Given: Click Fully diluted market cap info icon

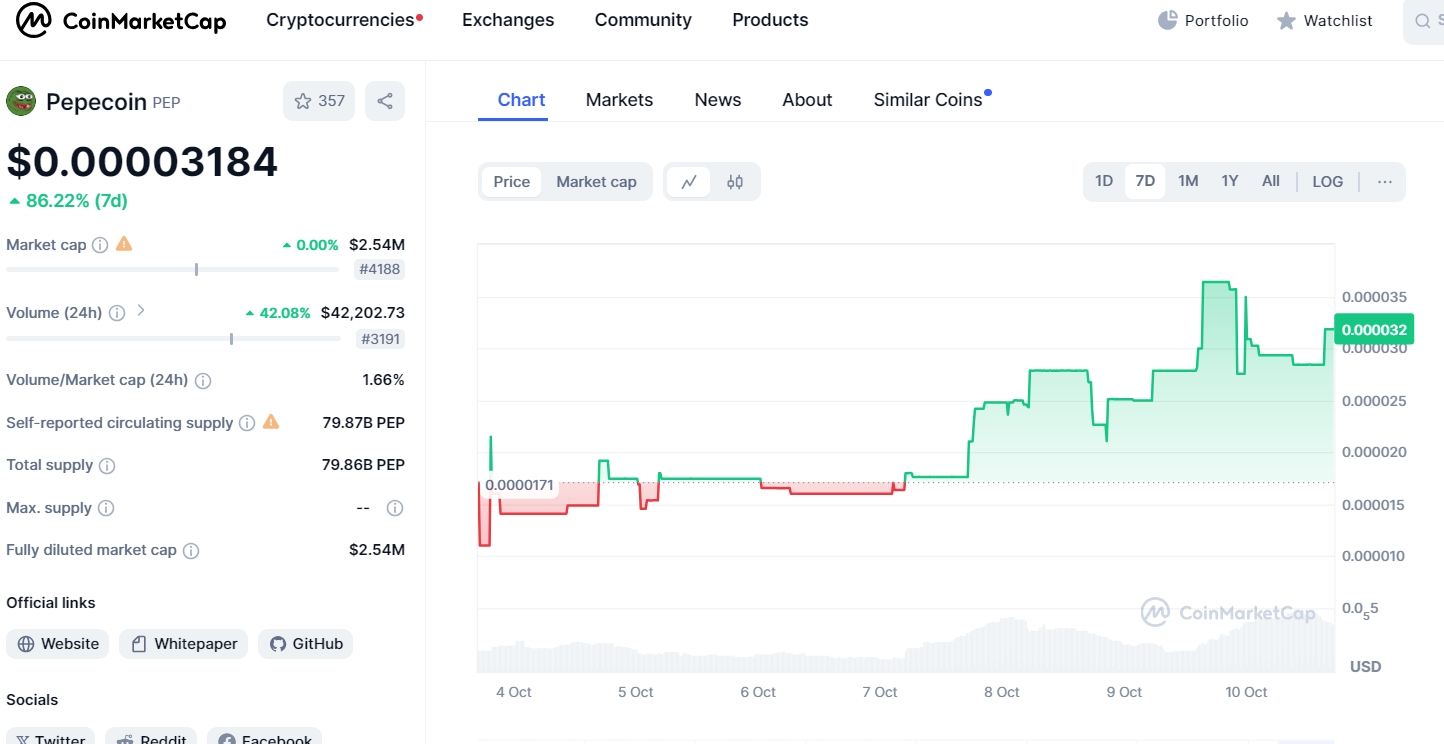Looking at the screenshot, I should tap(191, 550).
